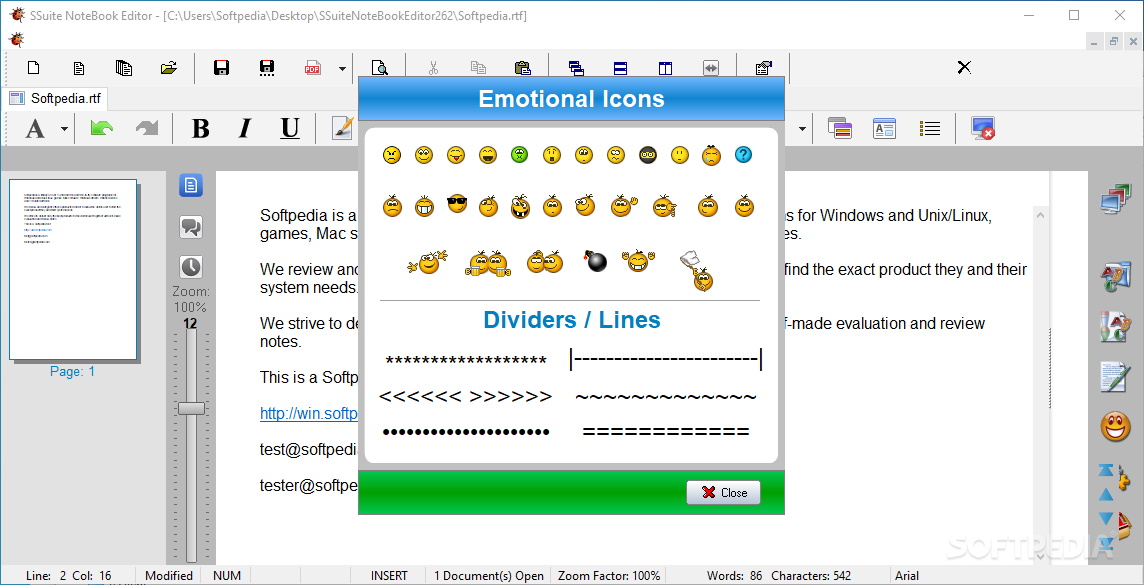Open the emoticon smiley sidebar icon
The height and width of the screenshot is (585, 1144).
(x=1116, y=426)
